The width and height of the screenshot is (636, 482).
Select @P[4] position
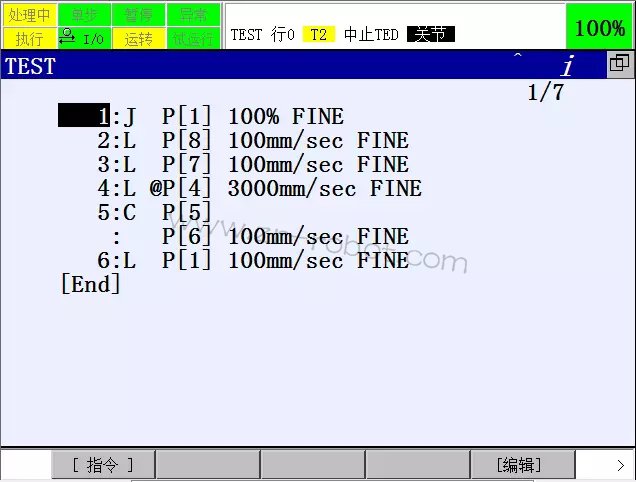coord(180,188)
